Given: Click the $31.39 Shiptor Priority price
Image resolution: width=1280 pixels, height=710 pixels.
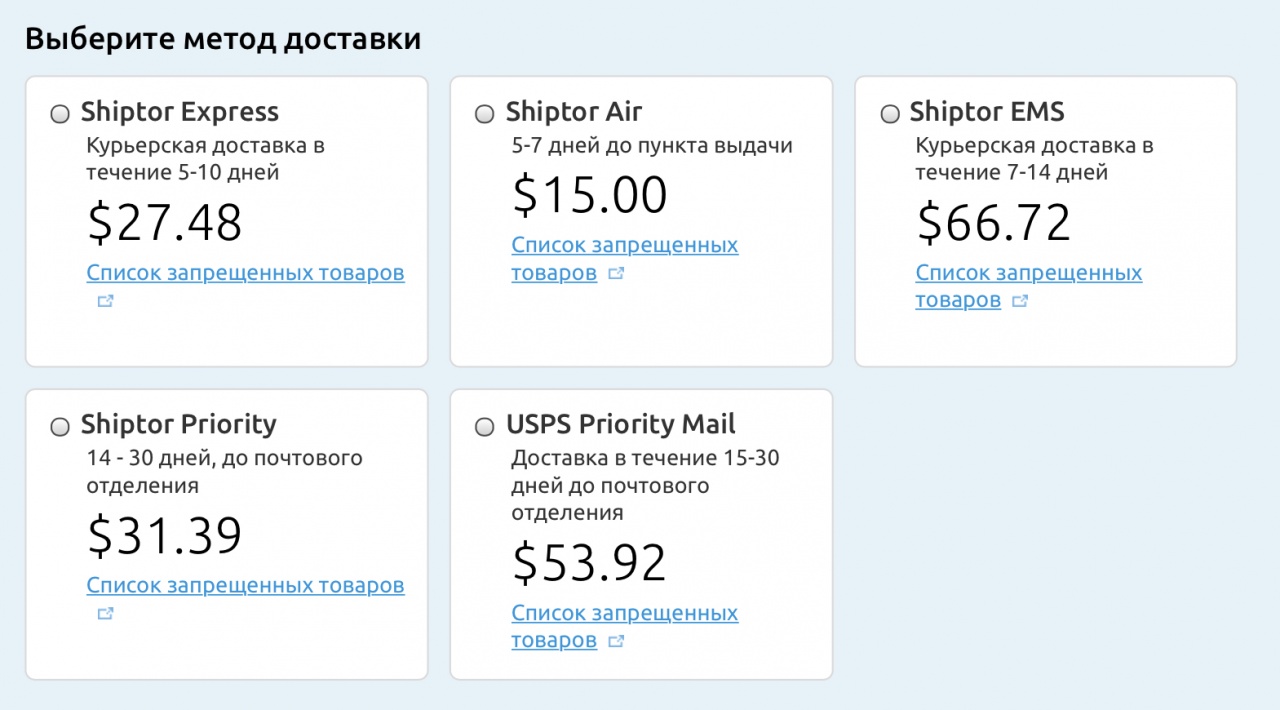Looking at the screenshot, I should point(165,536).
